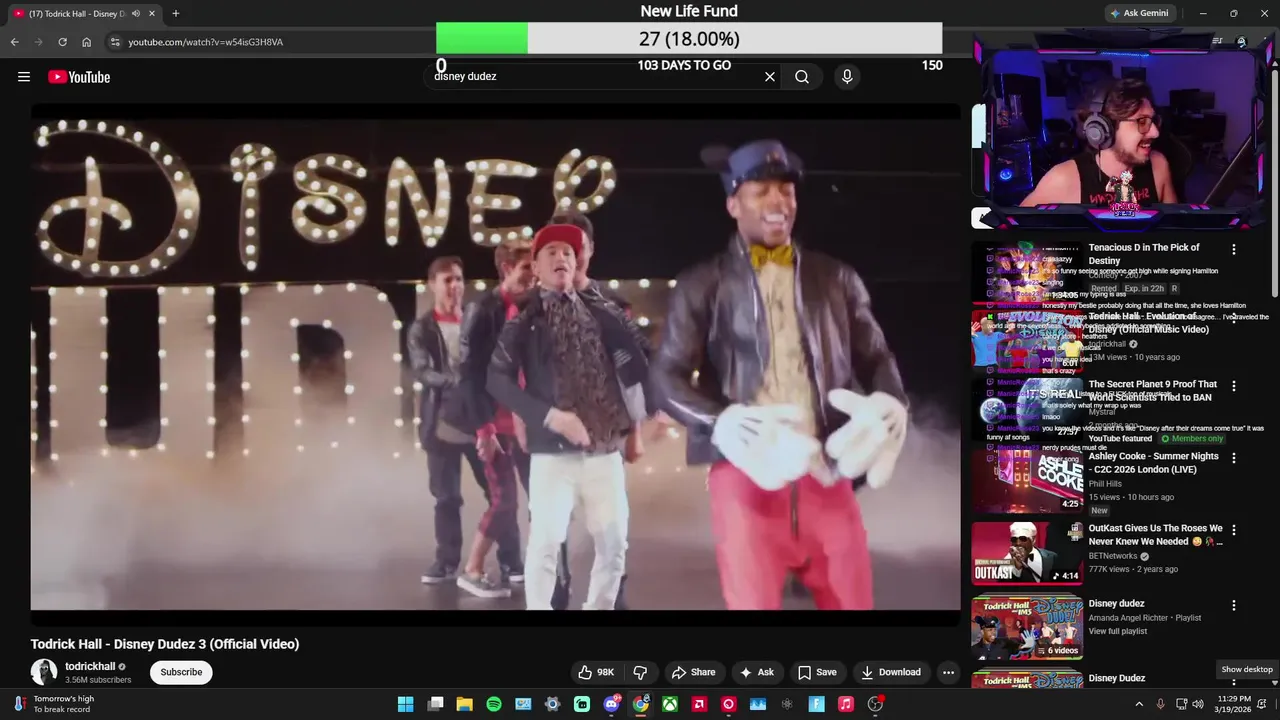Go back in browser history
Screen dimensions: 1280x720
[14, 42]
